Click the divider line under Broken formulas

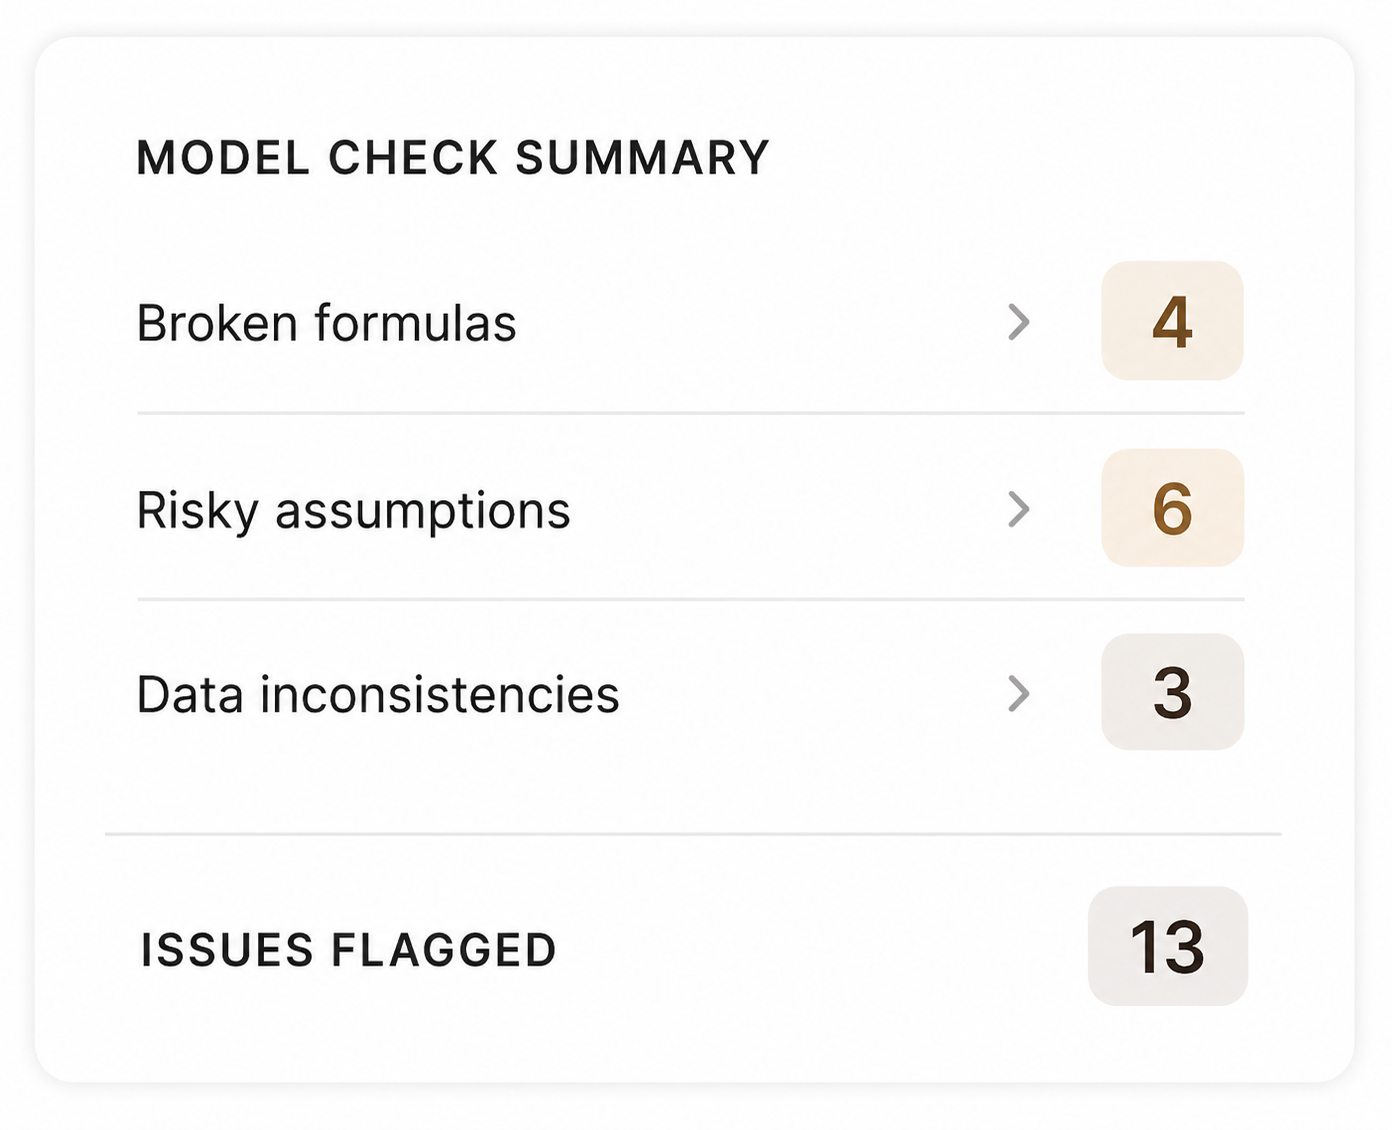tap(690, 413)
